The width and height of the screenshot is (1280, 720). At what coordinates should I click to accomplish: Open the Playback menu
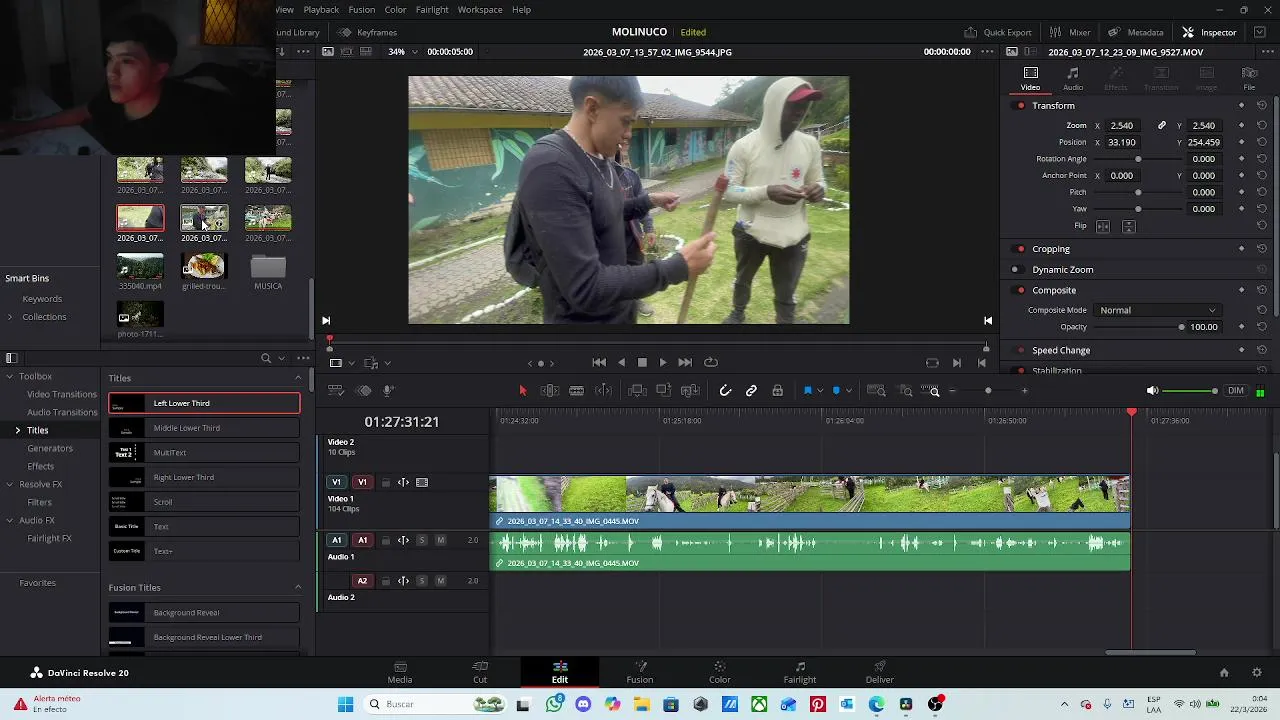click(321, 10)
